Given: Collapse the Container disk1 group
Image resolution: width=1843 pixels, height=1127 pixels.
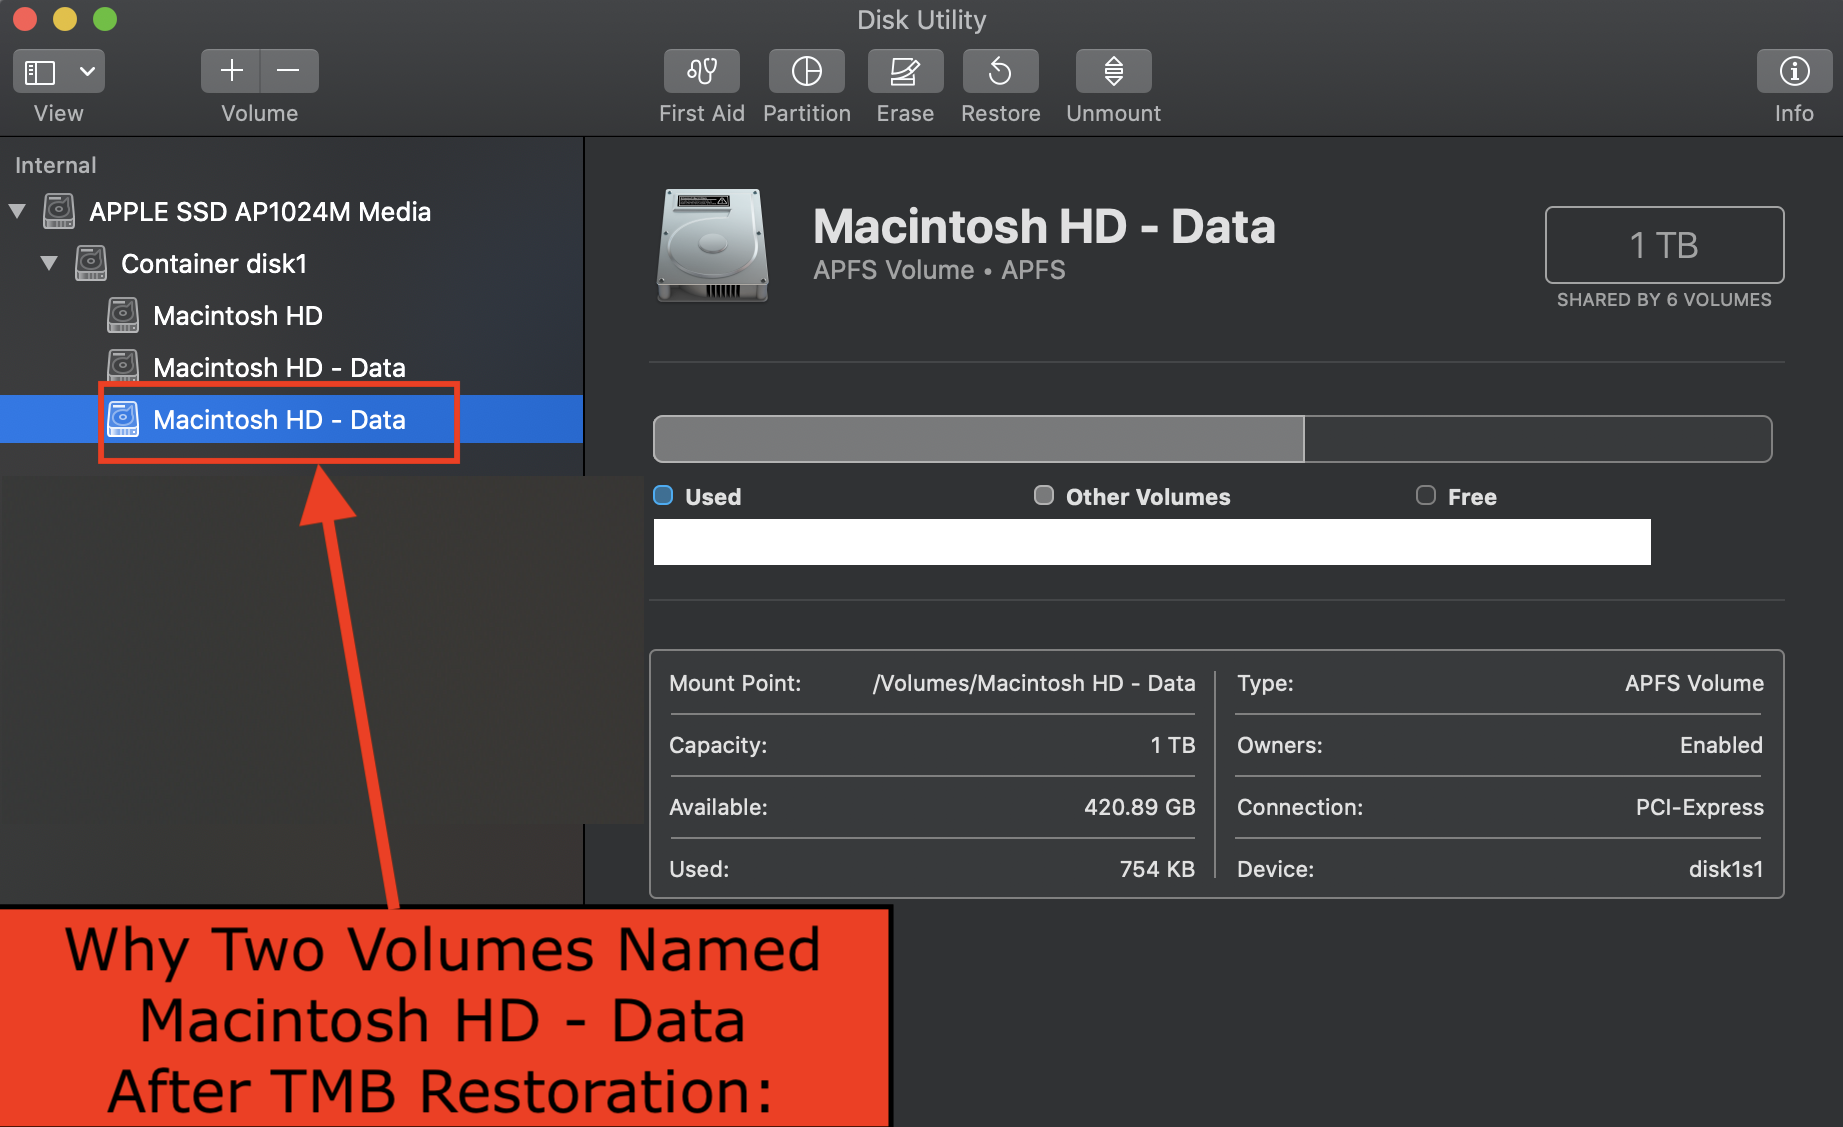Looking at the screenshot, I should point(49,263).
